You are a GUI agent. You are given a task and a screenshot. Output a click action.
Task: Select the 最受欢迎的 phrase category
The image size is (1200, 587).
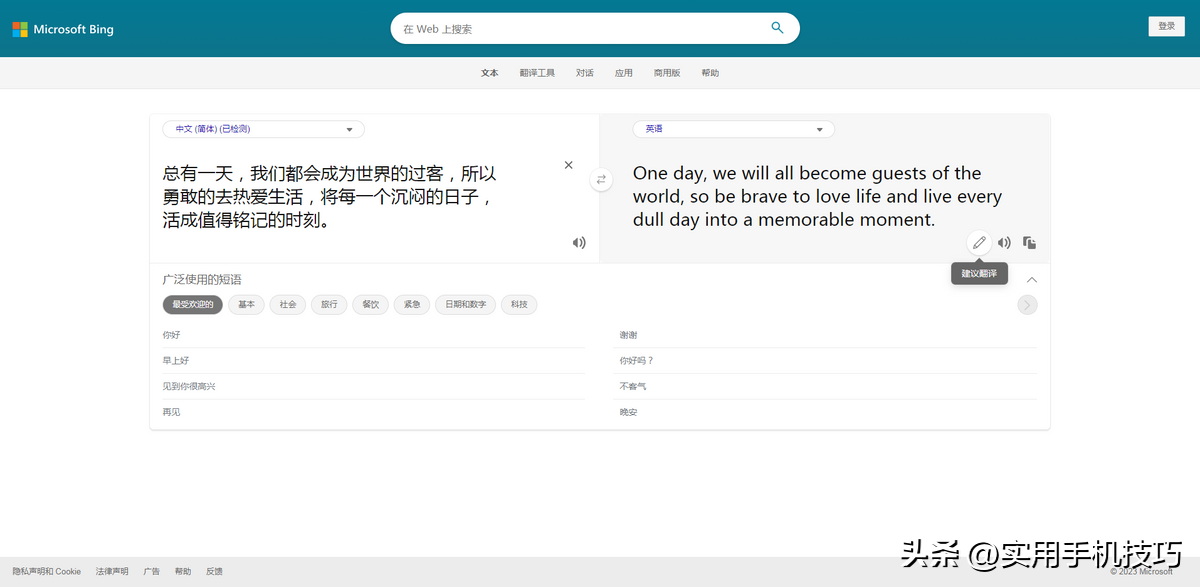tap(192, 305)
